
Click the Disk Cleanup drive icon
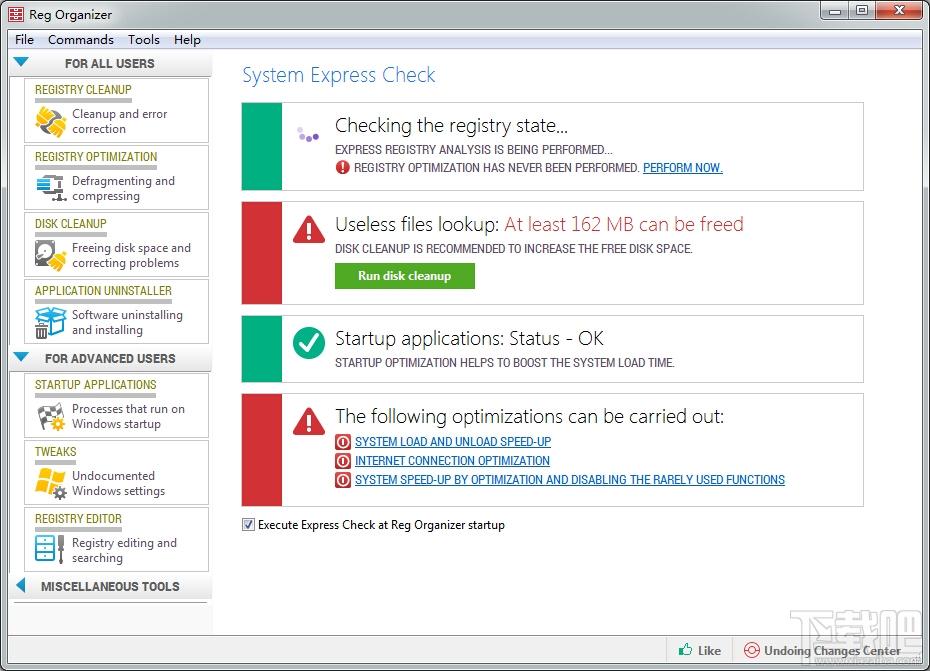click(50, 255)
